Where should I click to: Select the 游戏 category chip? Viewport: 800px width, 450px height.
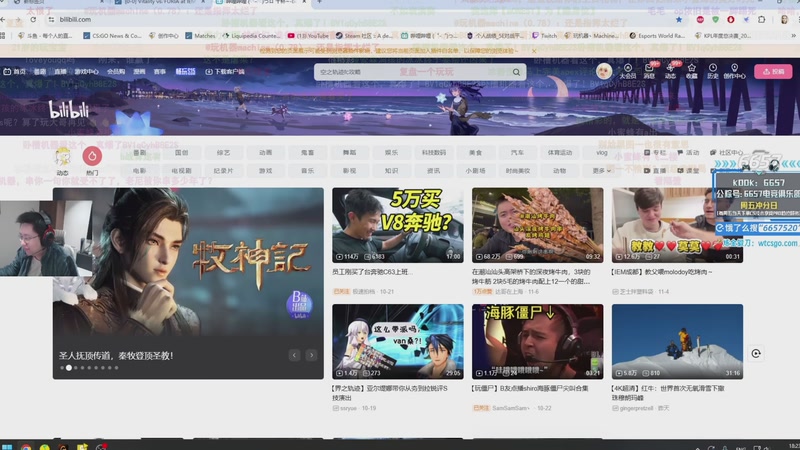(265, 171)
